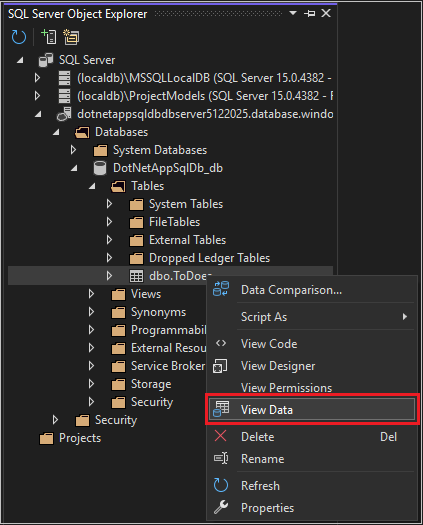Collapse the DotNetAppSqlDb_db database node
Screen dimensions: 423x525
pos(74,168)
